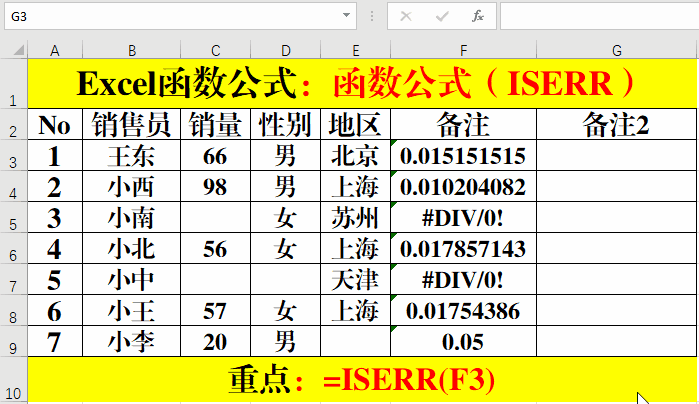This screenshot has height=404, width=699.
Task: Select row 9 header
Action: [x=13, y=341]
